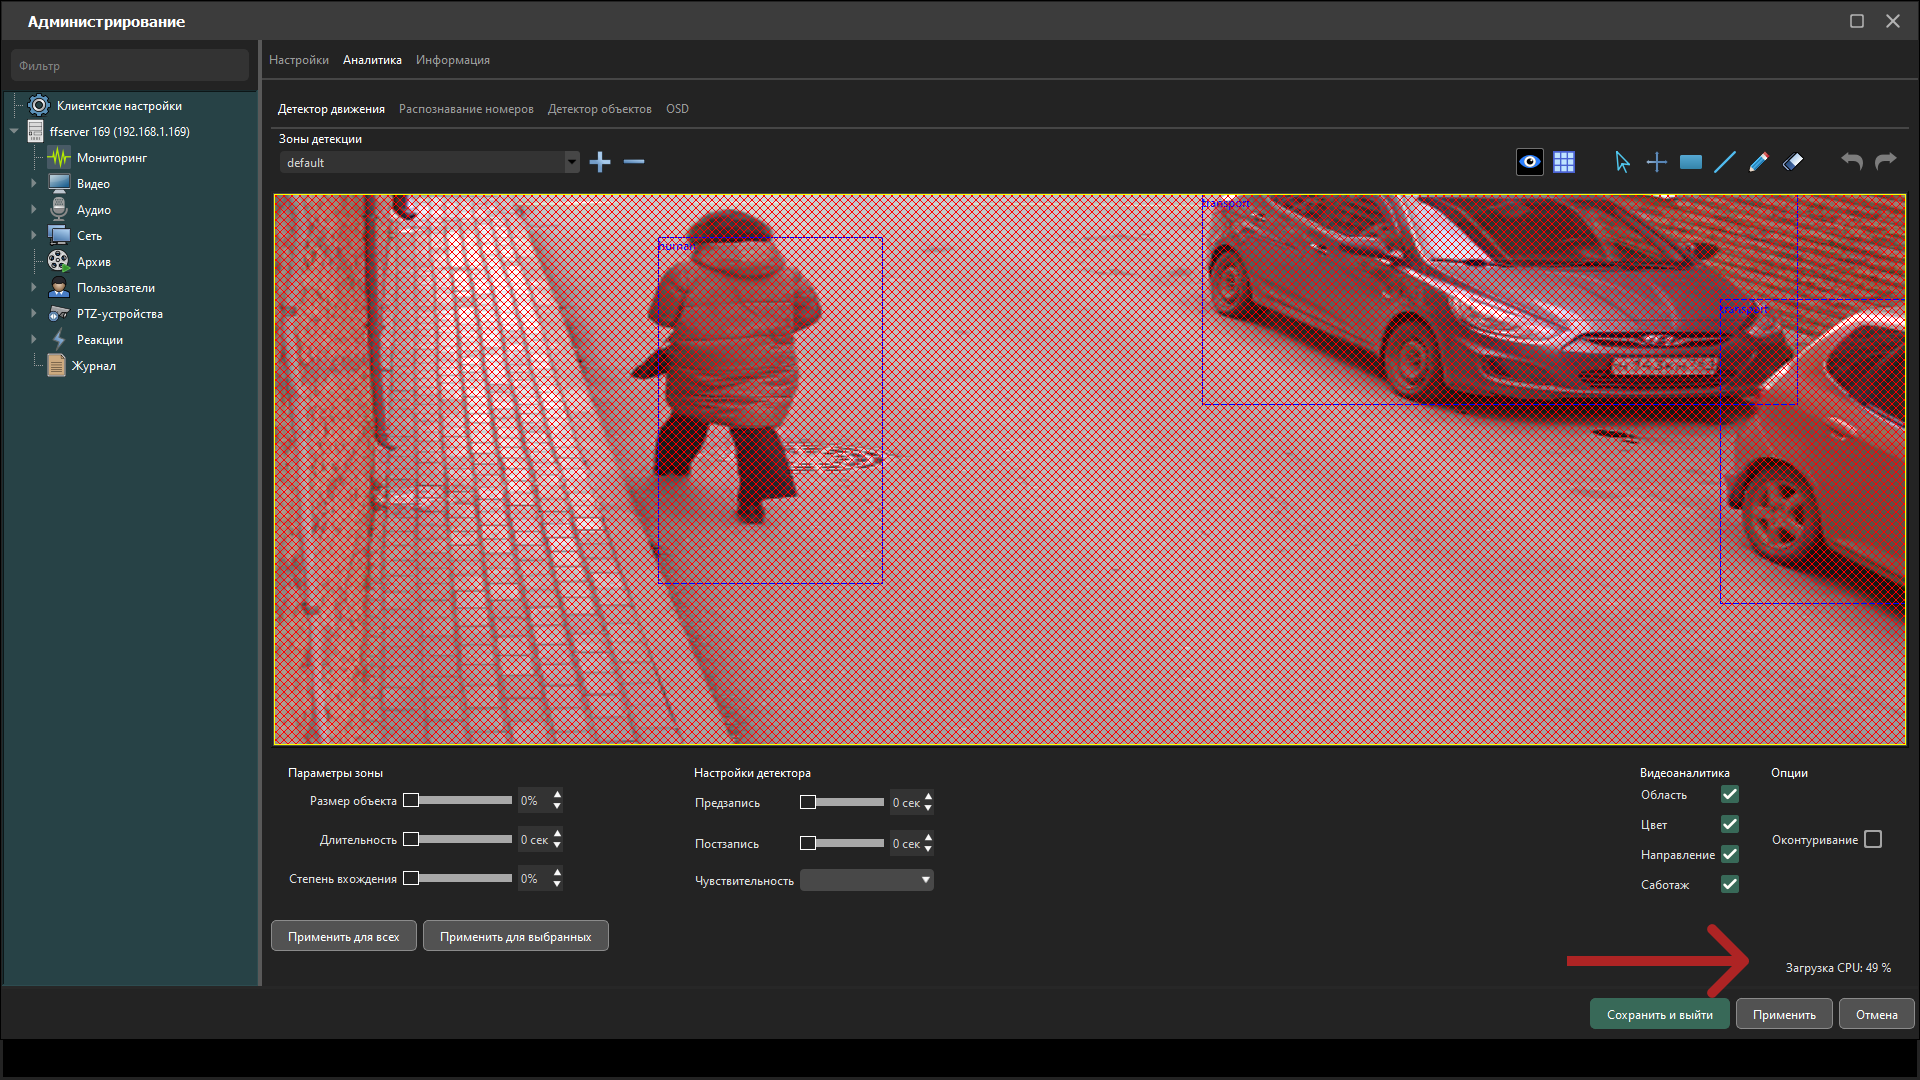The image size is (1920, 1080).
Task: Activate the eraser tool
Action: (x=1793, y=162)
